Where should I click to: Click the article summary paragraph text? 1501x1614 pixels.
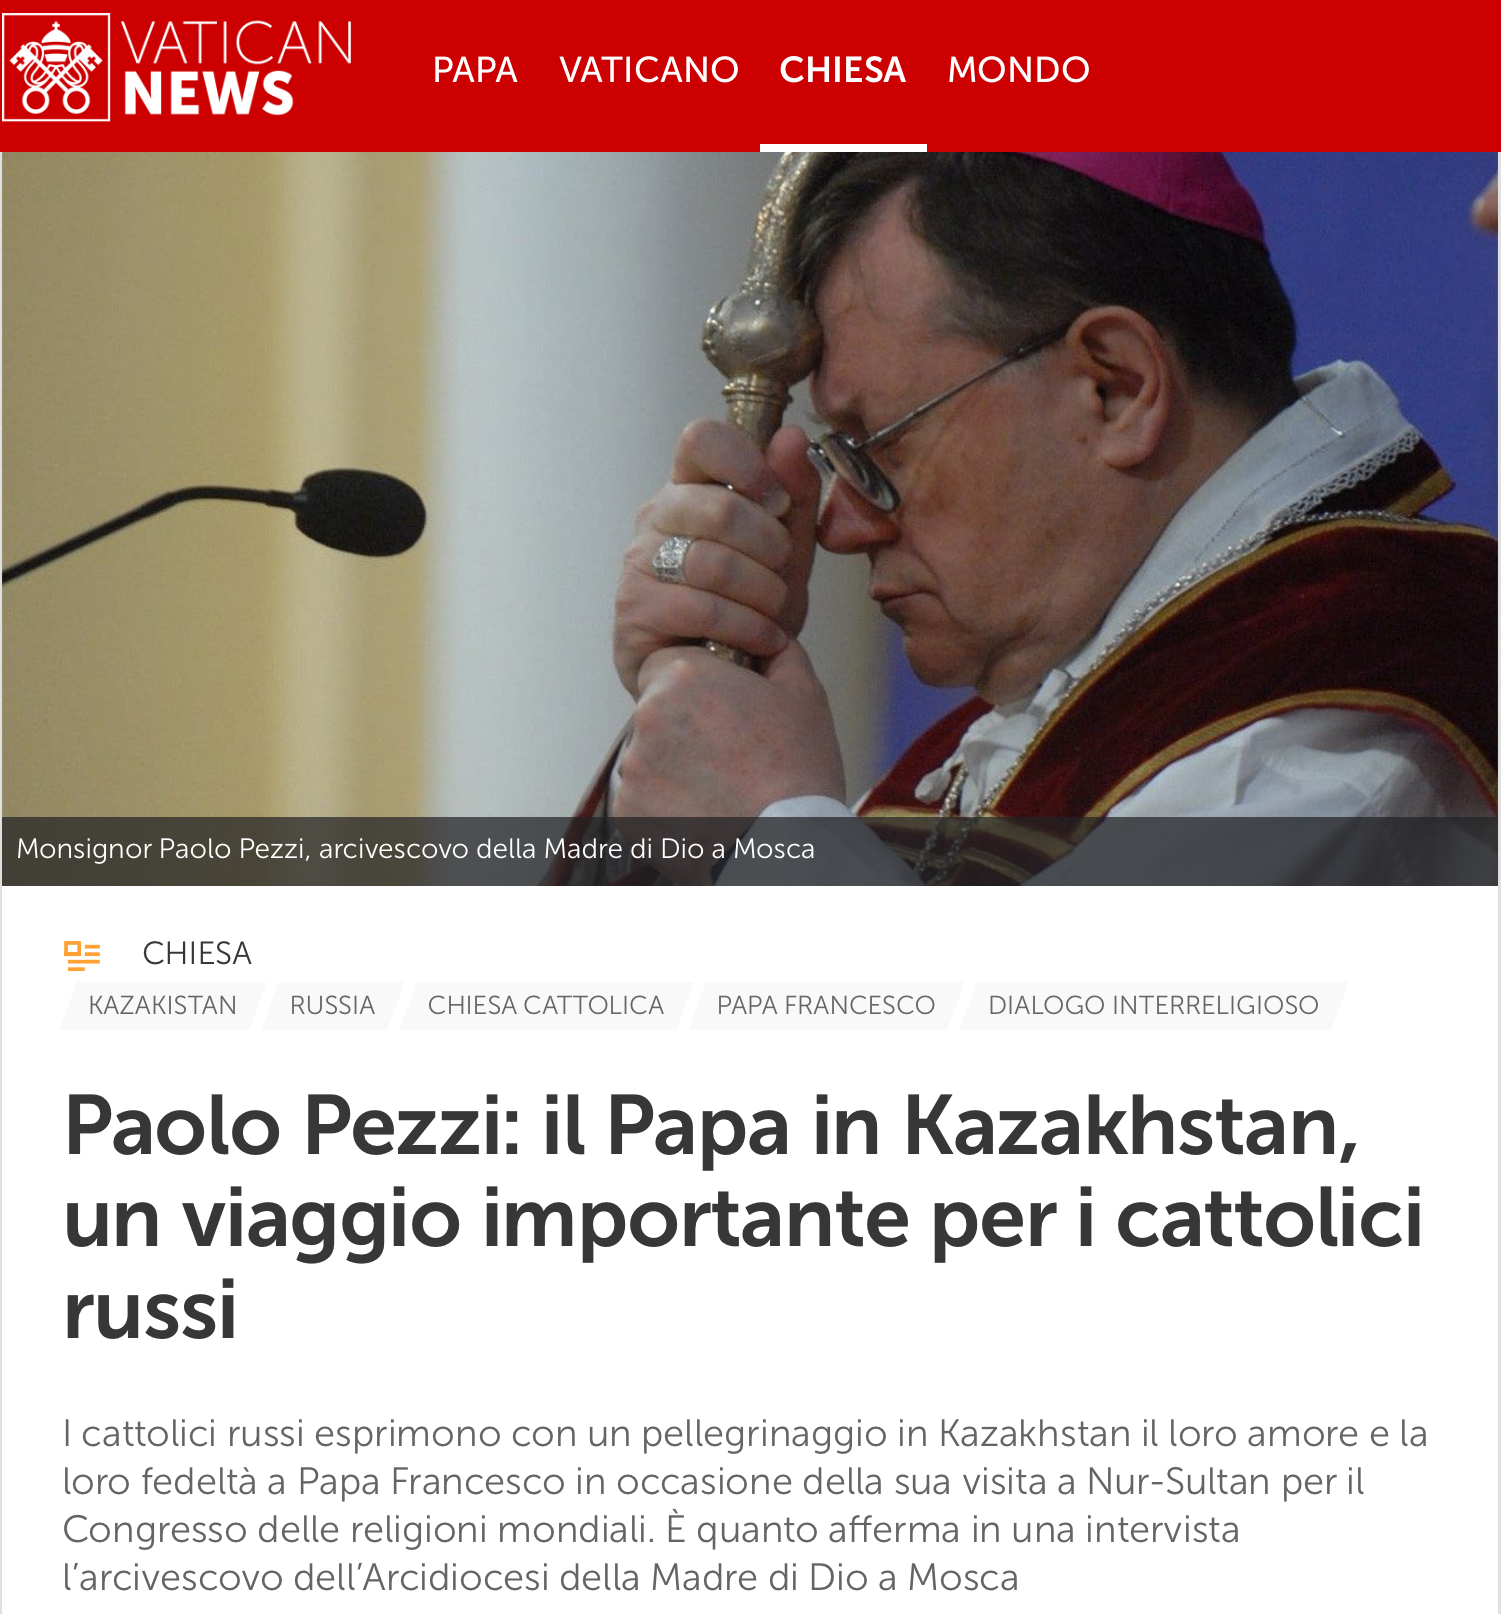pyautogui.click(x=745, y=1505)
